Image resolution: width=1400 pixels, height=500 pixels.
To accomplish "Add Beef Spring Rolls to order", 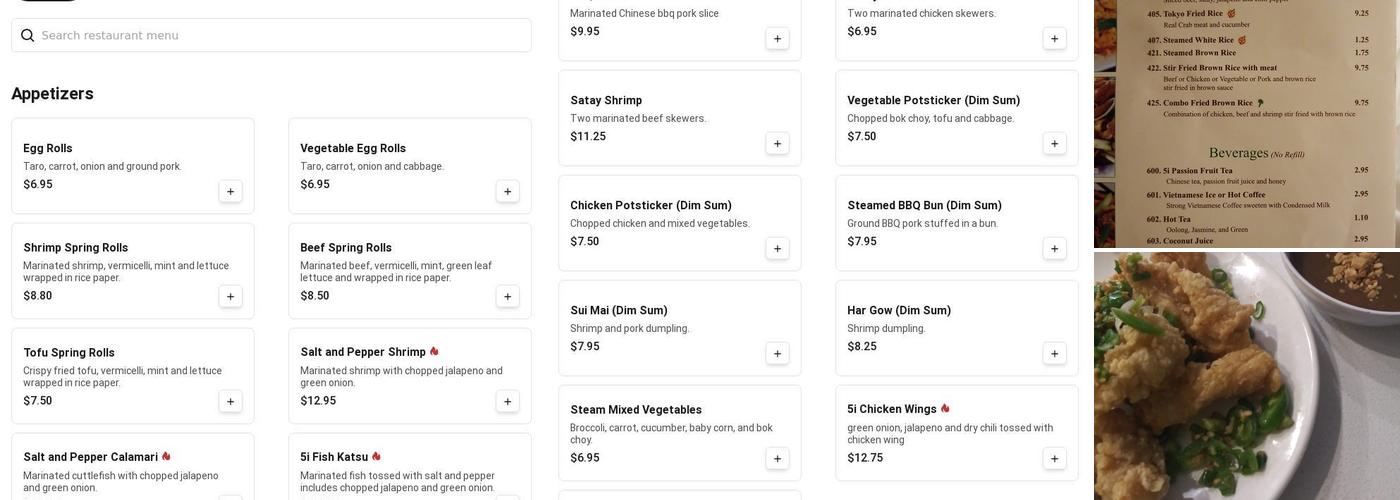I will click(x=507, y=296).
